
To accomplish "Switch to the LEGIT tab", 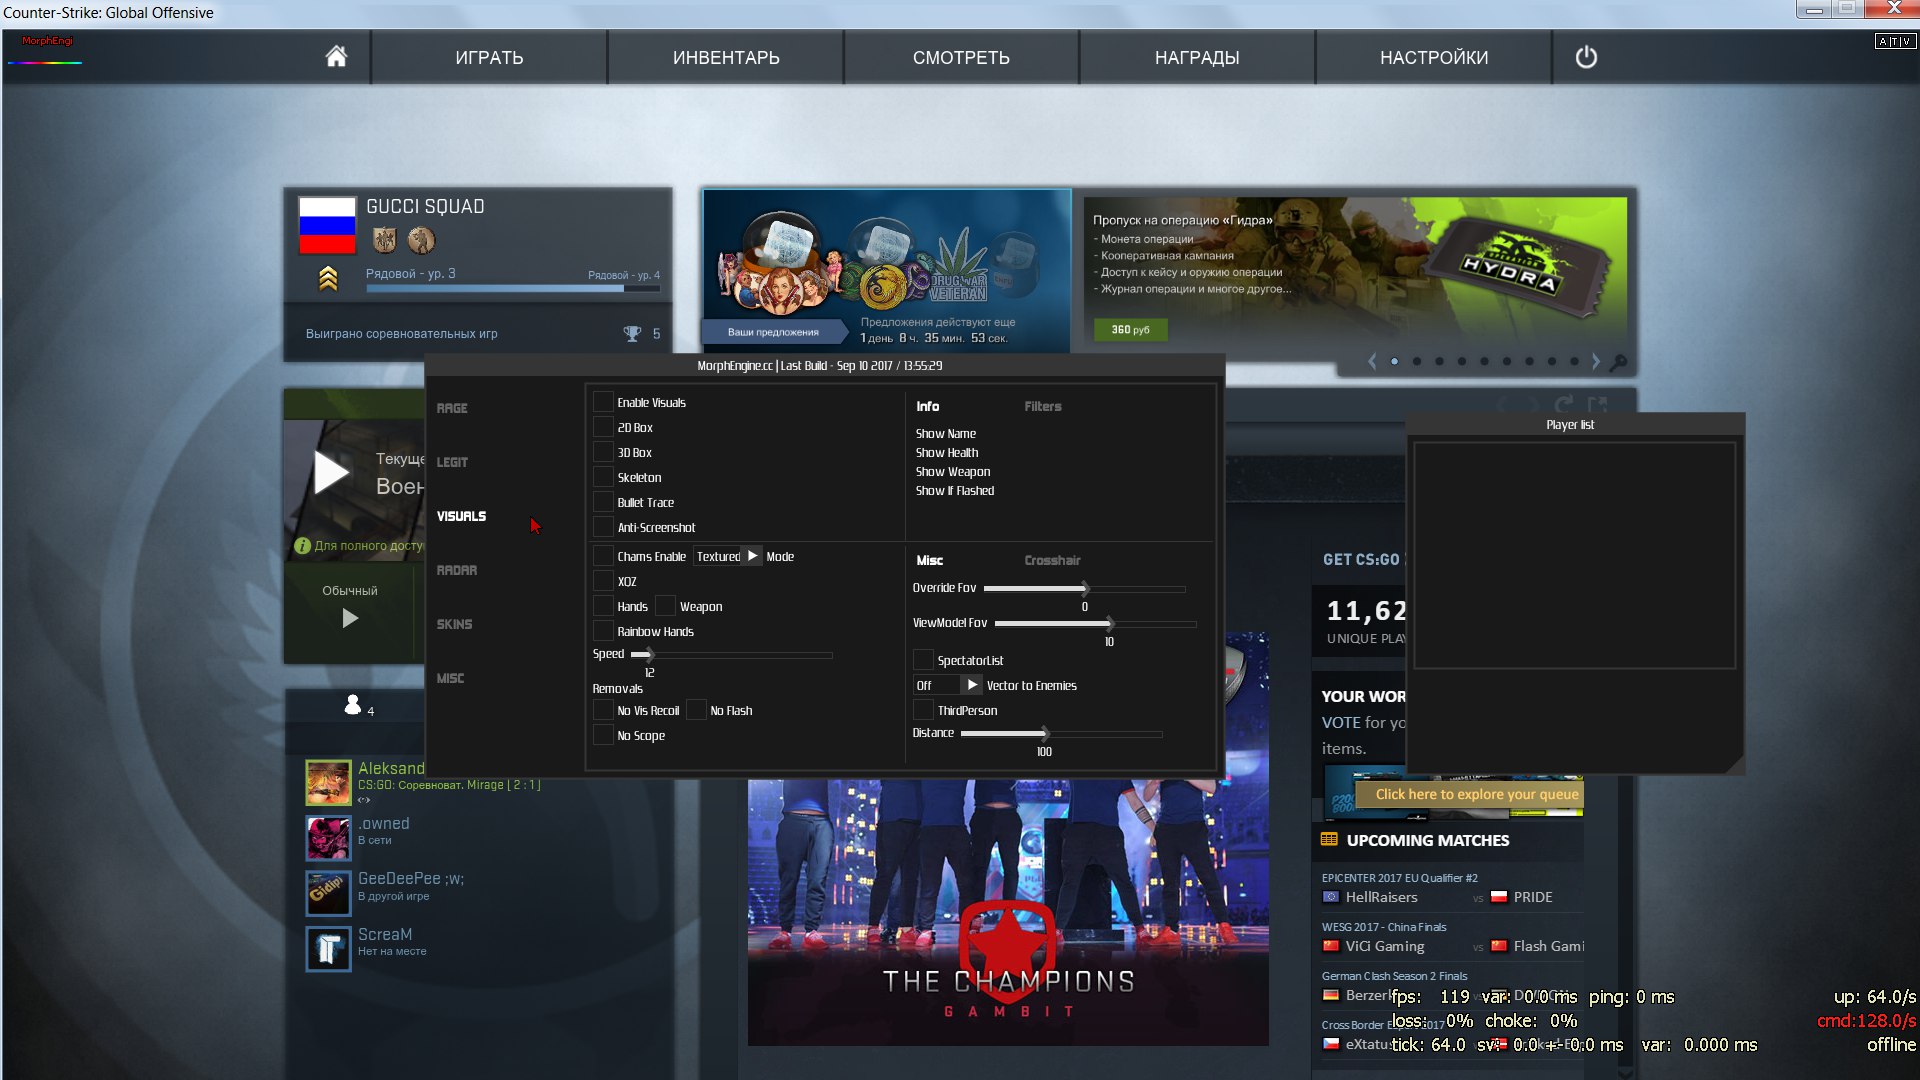I will coord(452,462).
